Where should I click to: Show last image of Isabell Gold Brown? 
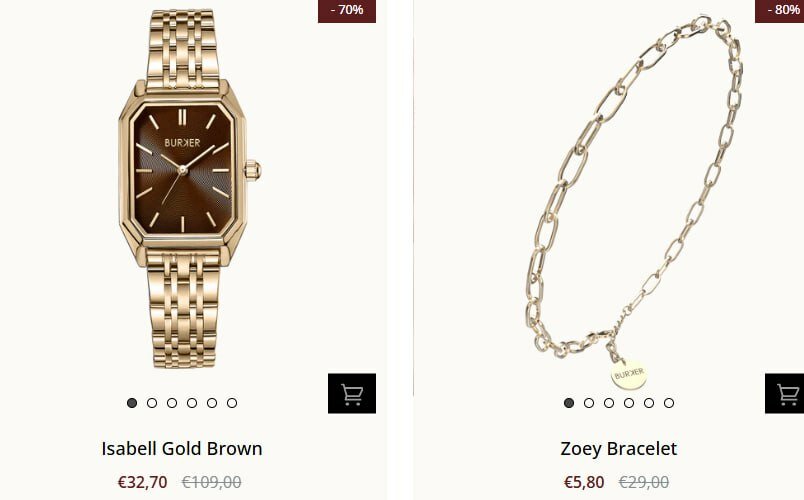(x=232, y=403)
